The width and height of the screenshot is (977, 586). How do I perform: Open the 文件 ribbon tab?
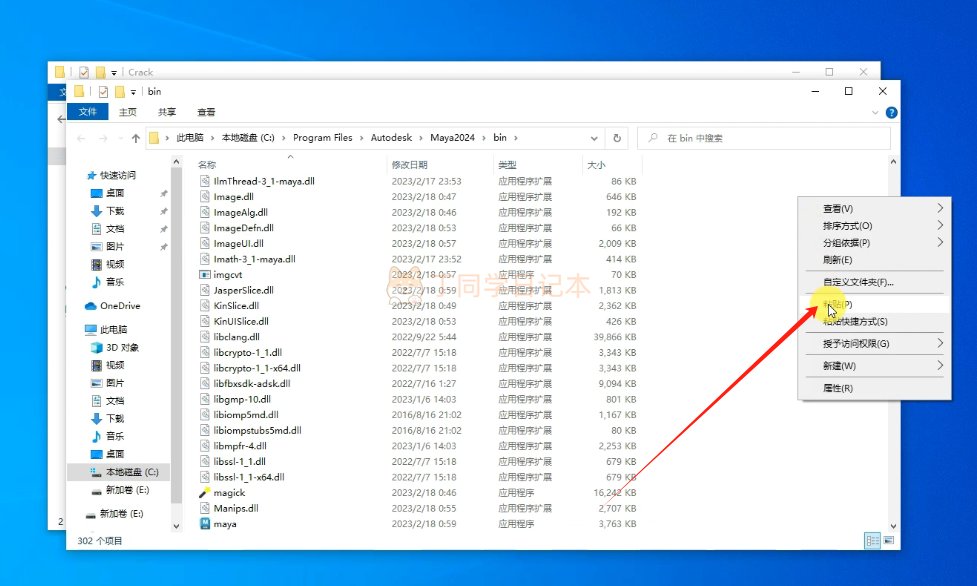(88, 112)
